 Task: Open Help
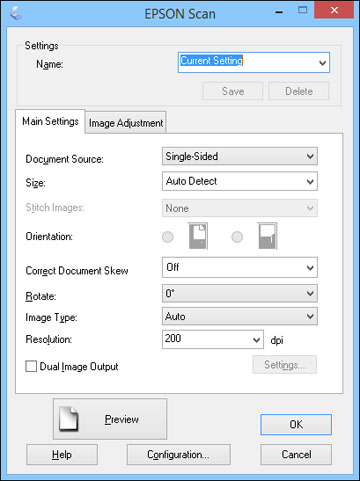pyautogui.click(x=62, y=454)
